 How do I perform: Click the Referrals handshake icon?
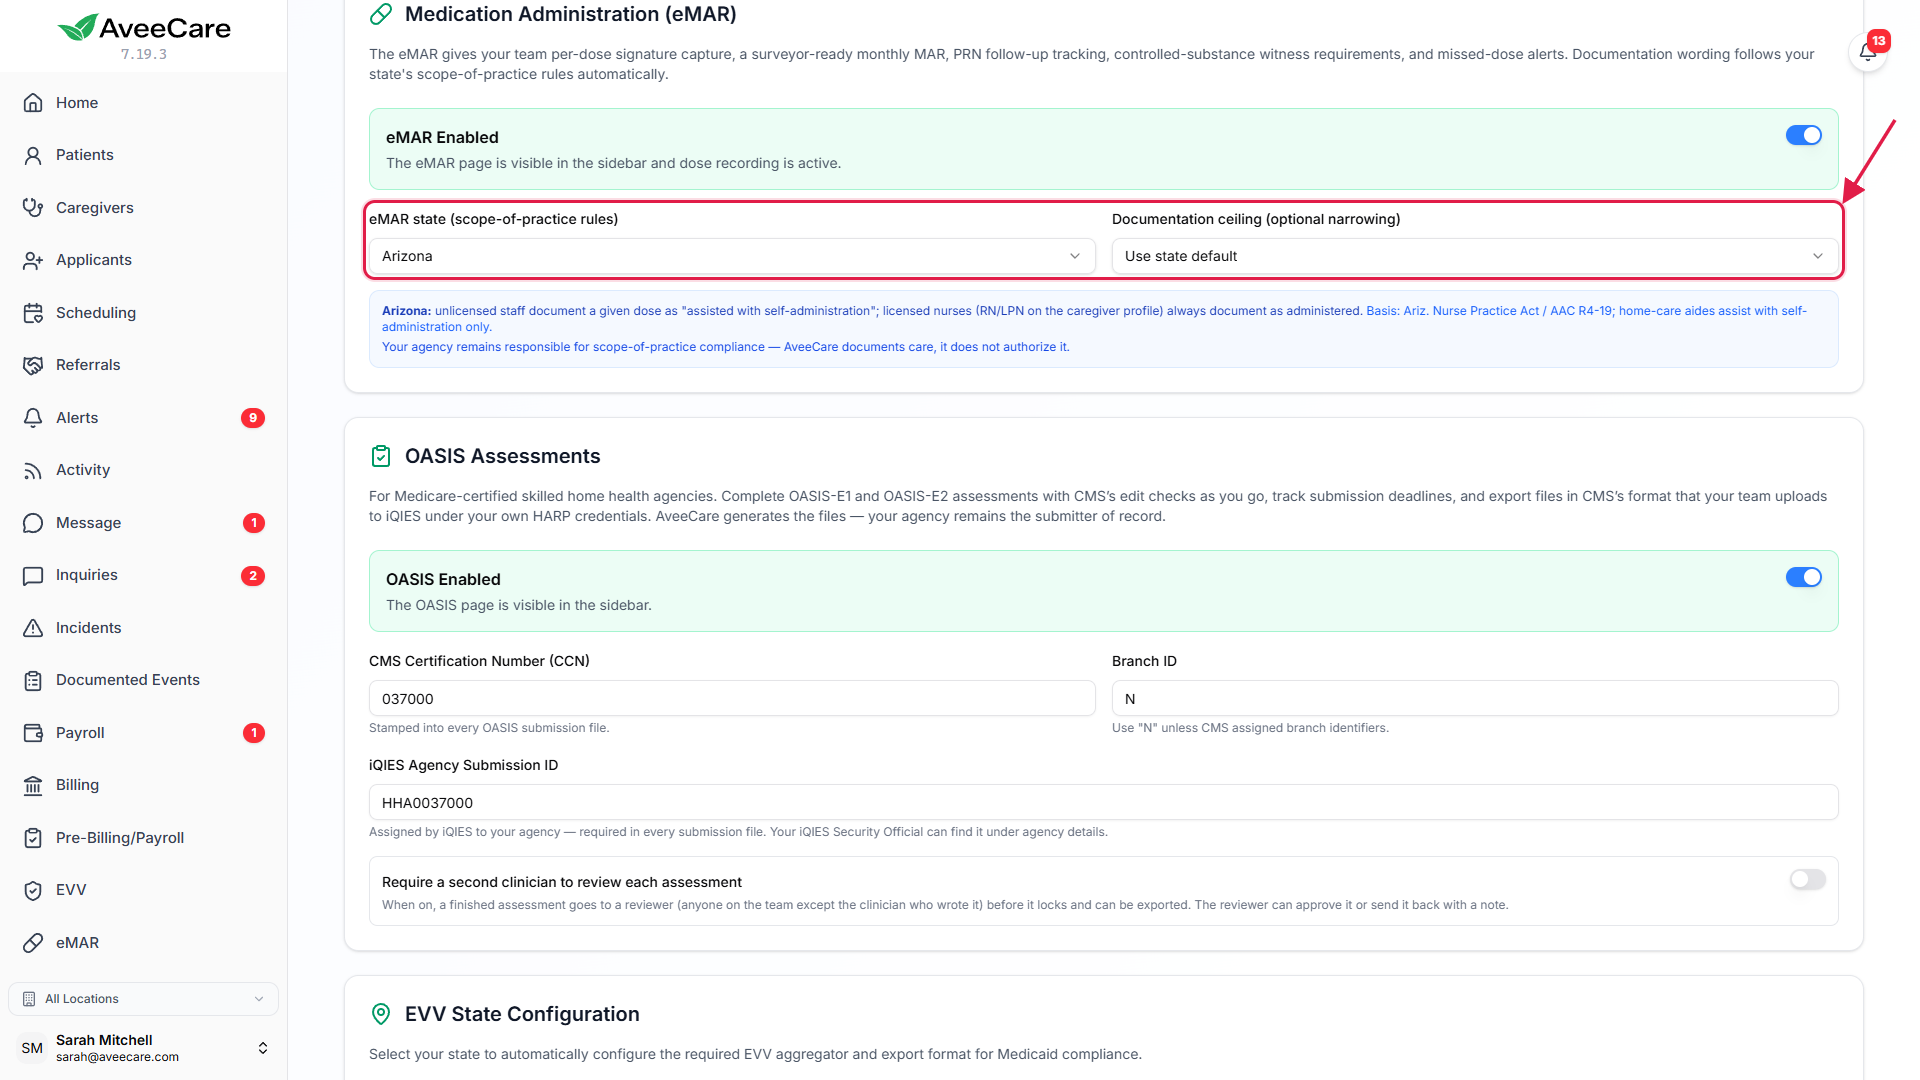point(33,365)
